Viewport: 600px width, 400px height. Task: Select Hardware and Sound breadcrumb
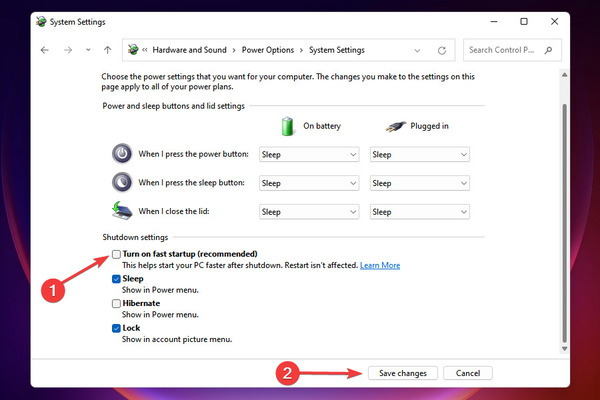189,50
